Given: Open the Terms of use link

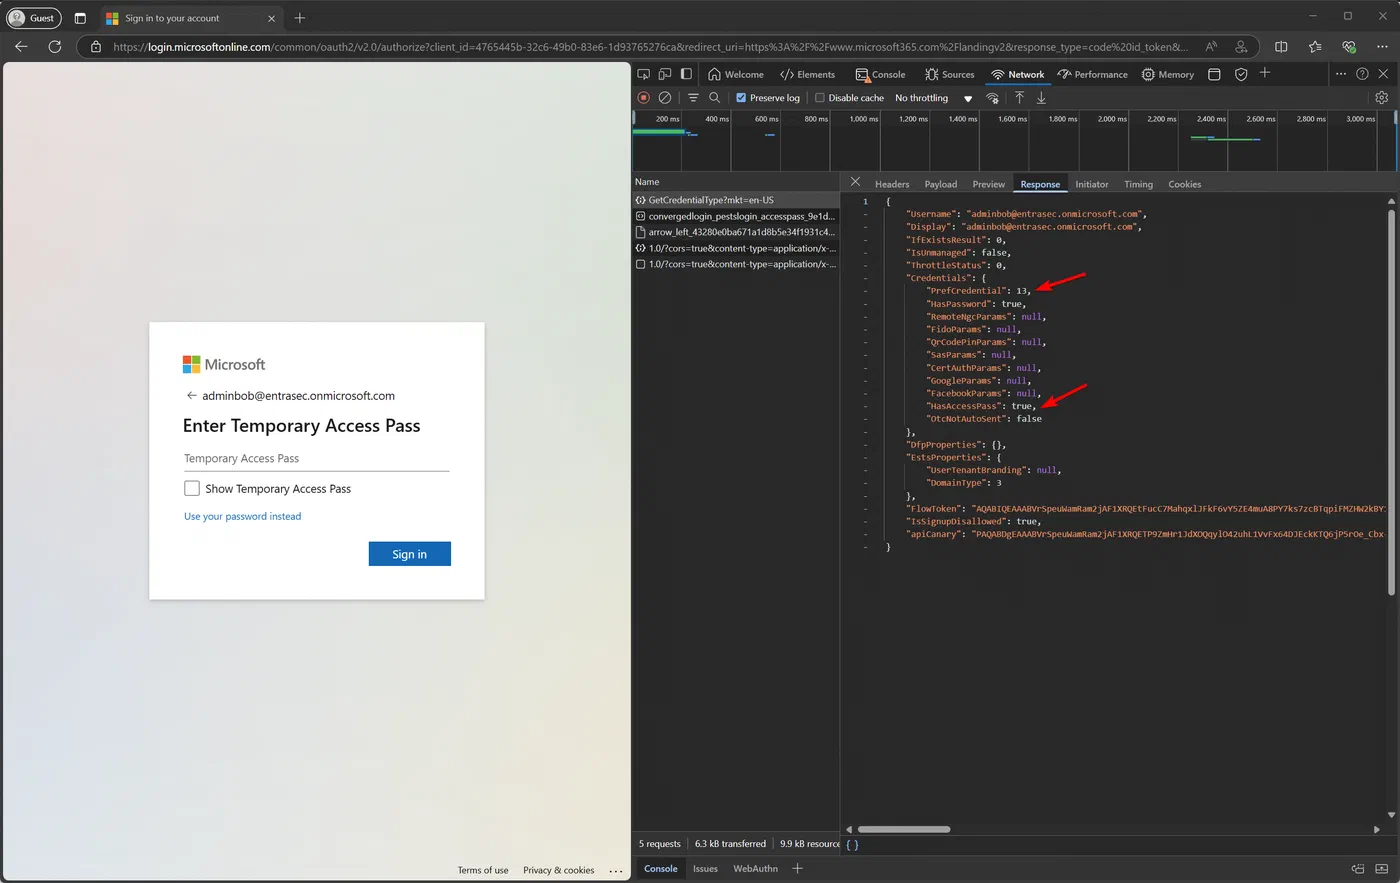Looking at the screenshot, I should (483, 870).
